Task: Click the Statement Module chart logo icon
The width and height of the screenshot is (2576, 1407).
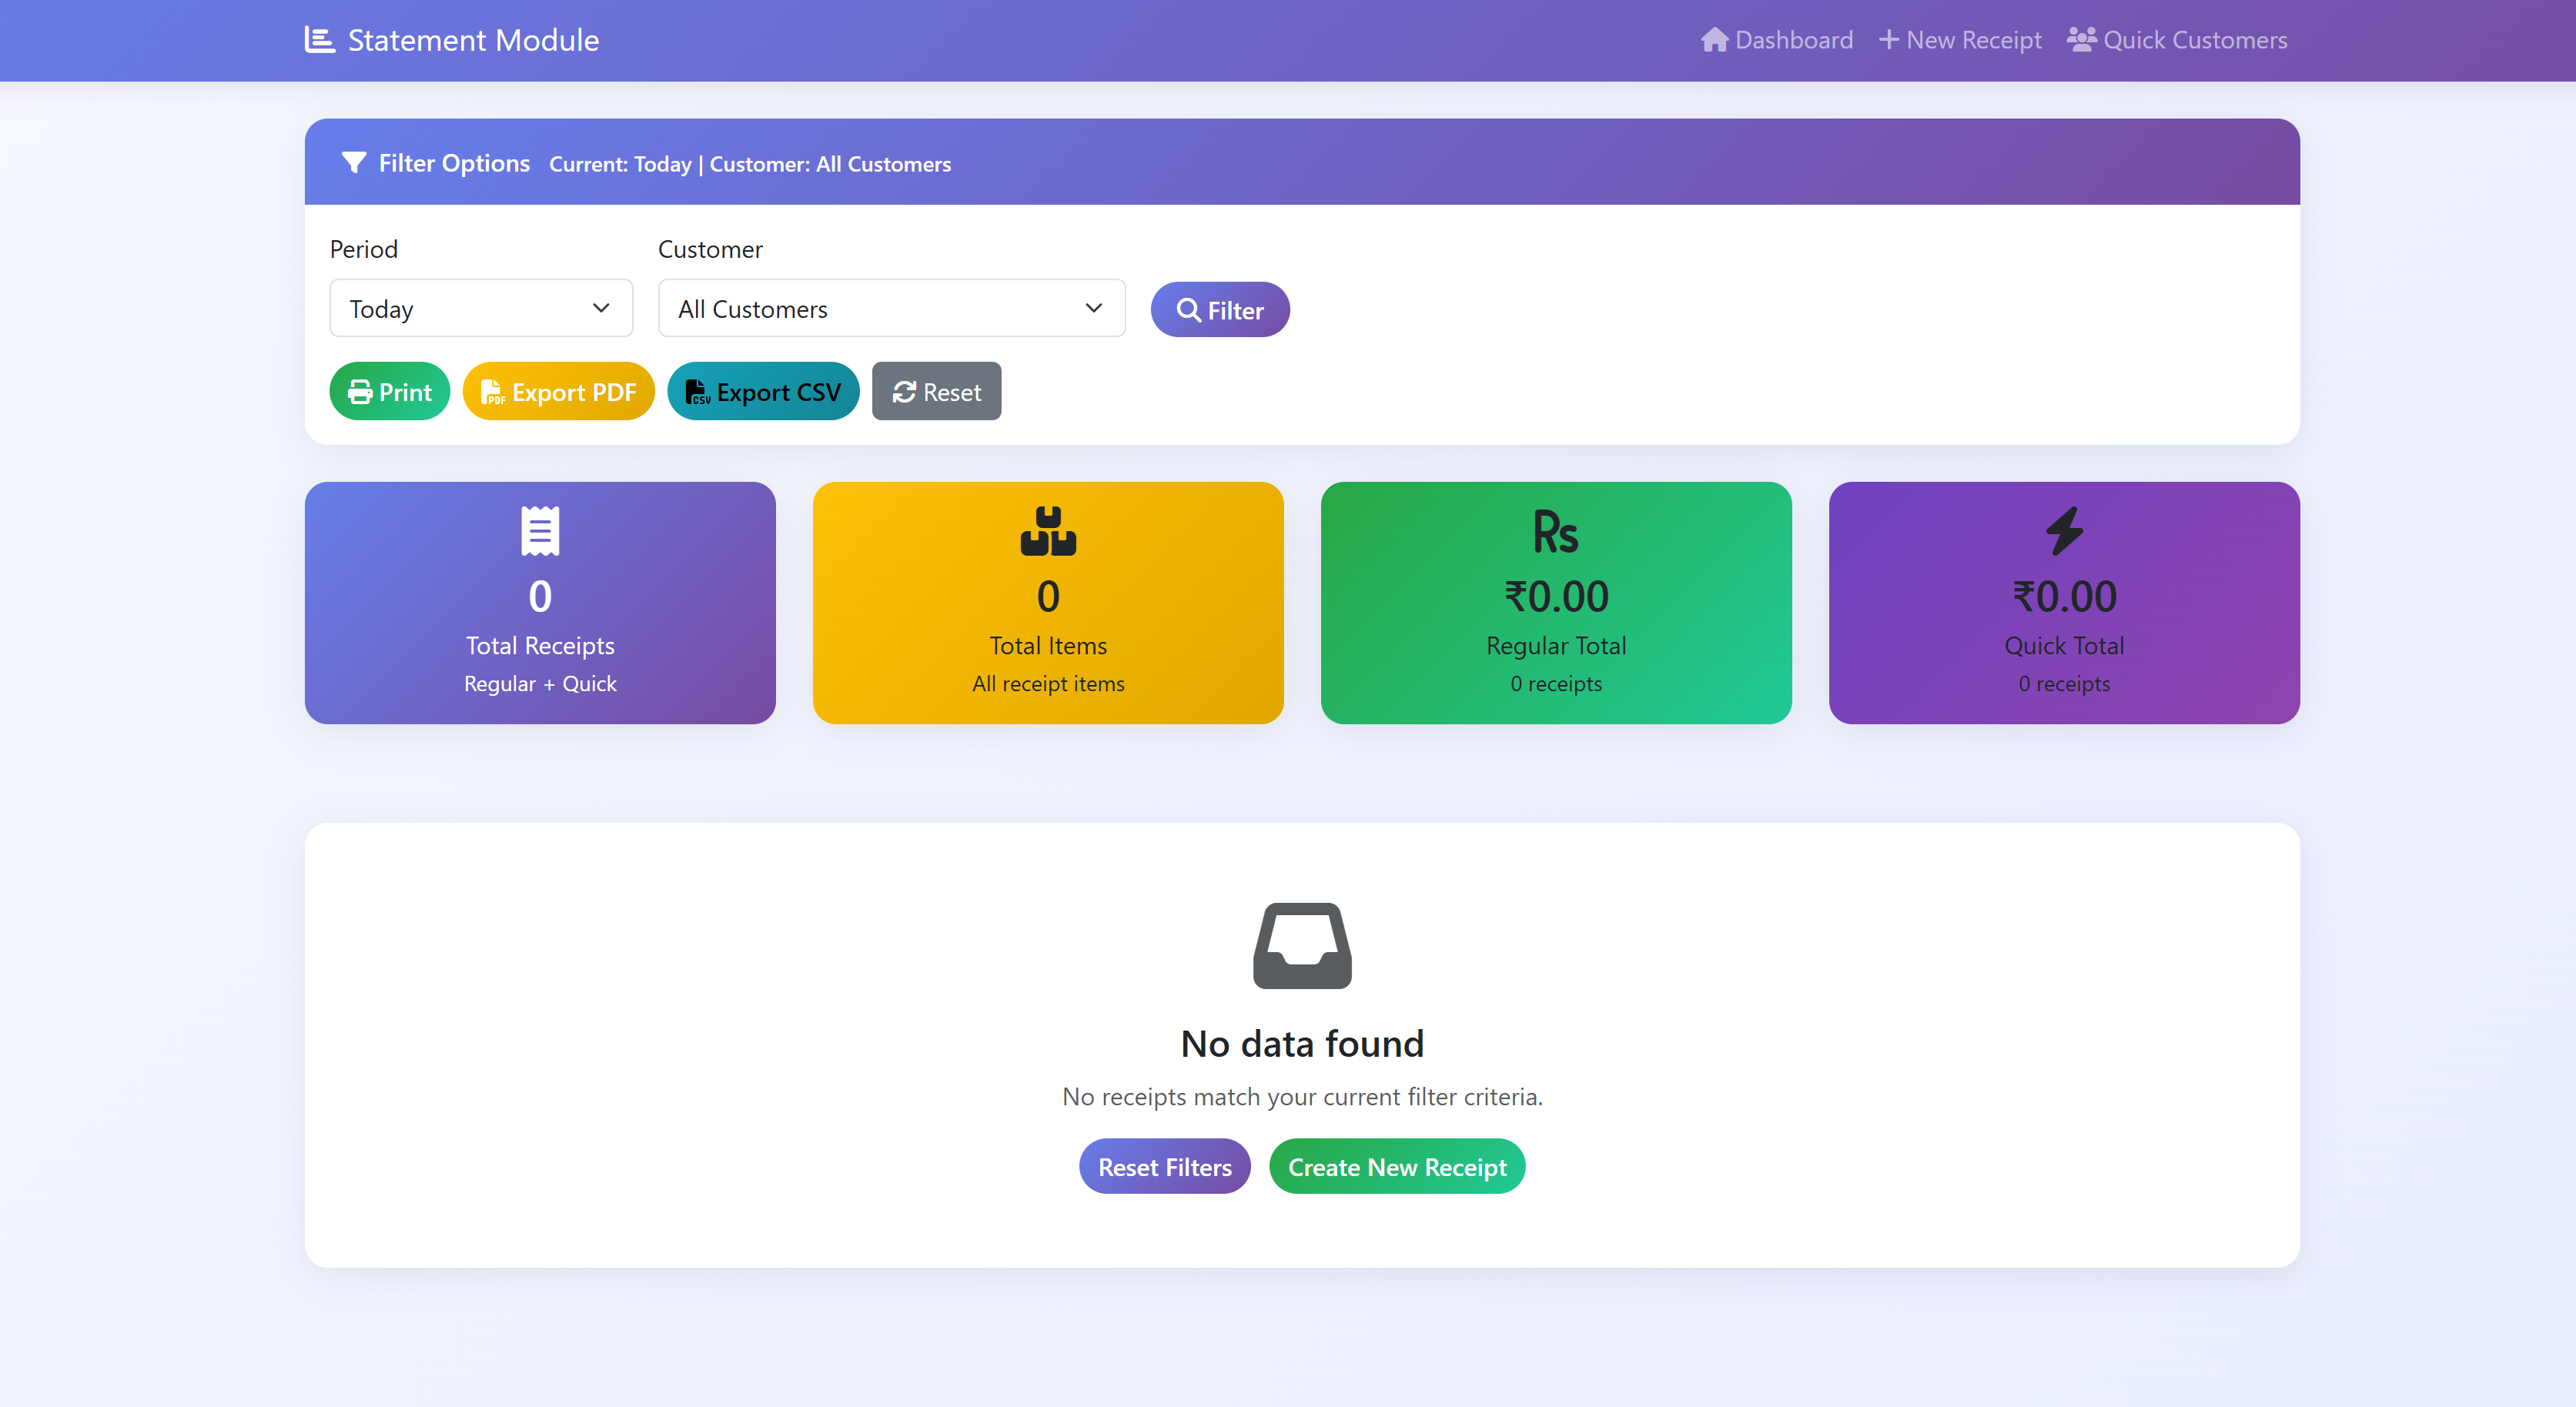Action: (319, 40)
